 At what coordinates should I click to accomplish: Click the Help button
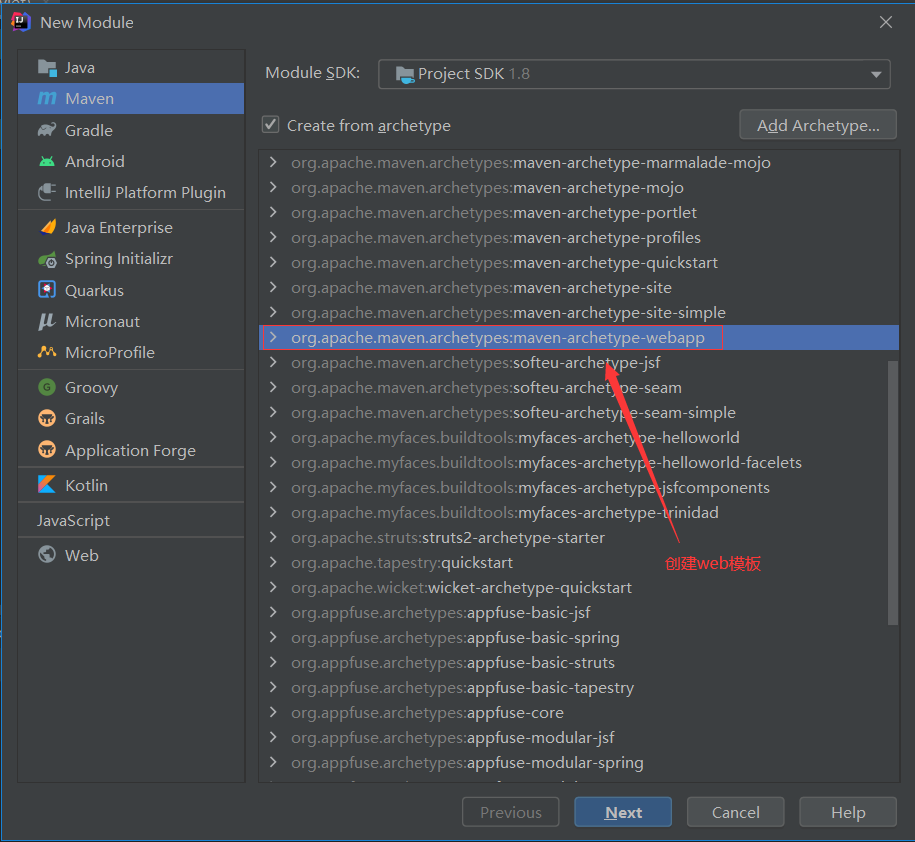tap(847, 812)
